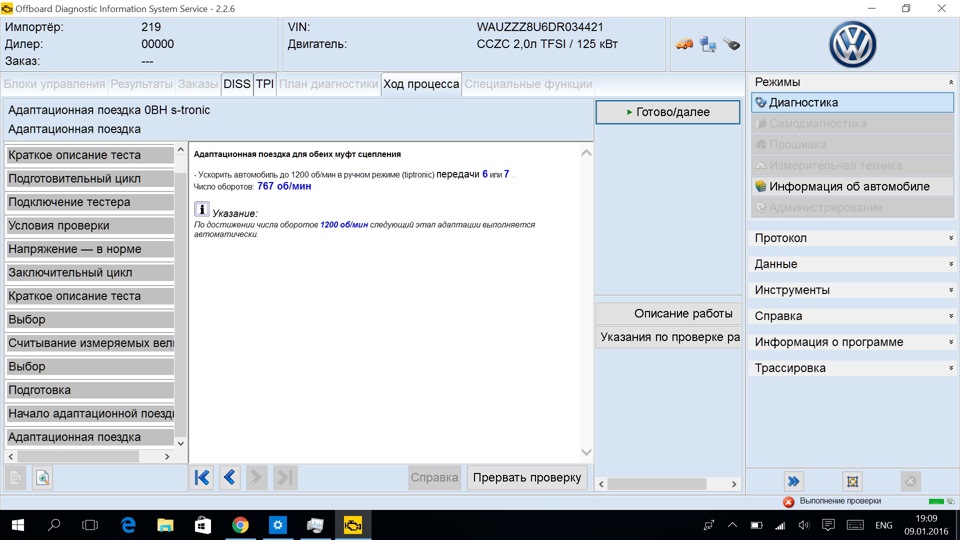960x540 pixels.
Task: Expand the Трассировка section
Action: (951, 368)
